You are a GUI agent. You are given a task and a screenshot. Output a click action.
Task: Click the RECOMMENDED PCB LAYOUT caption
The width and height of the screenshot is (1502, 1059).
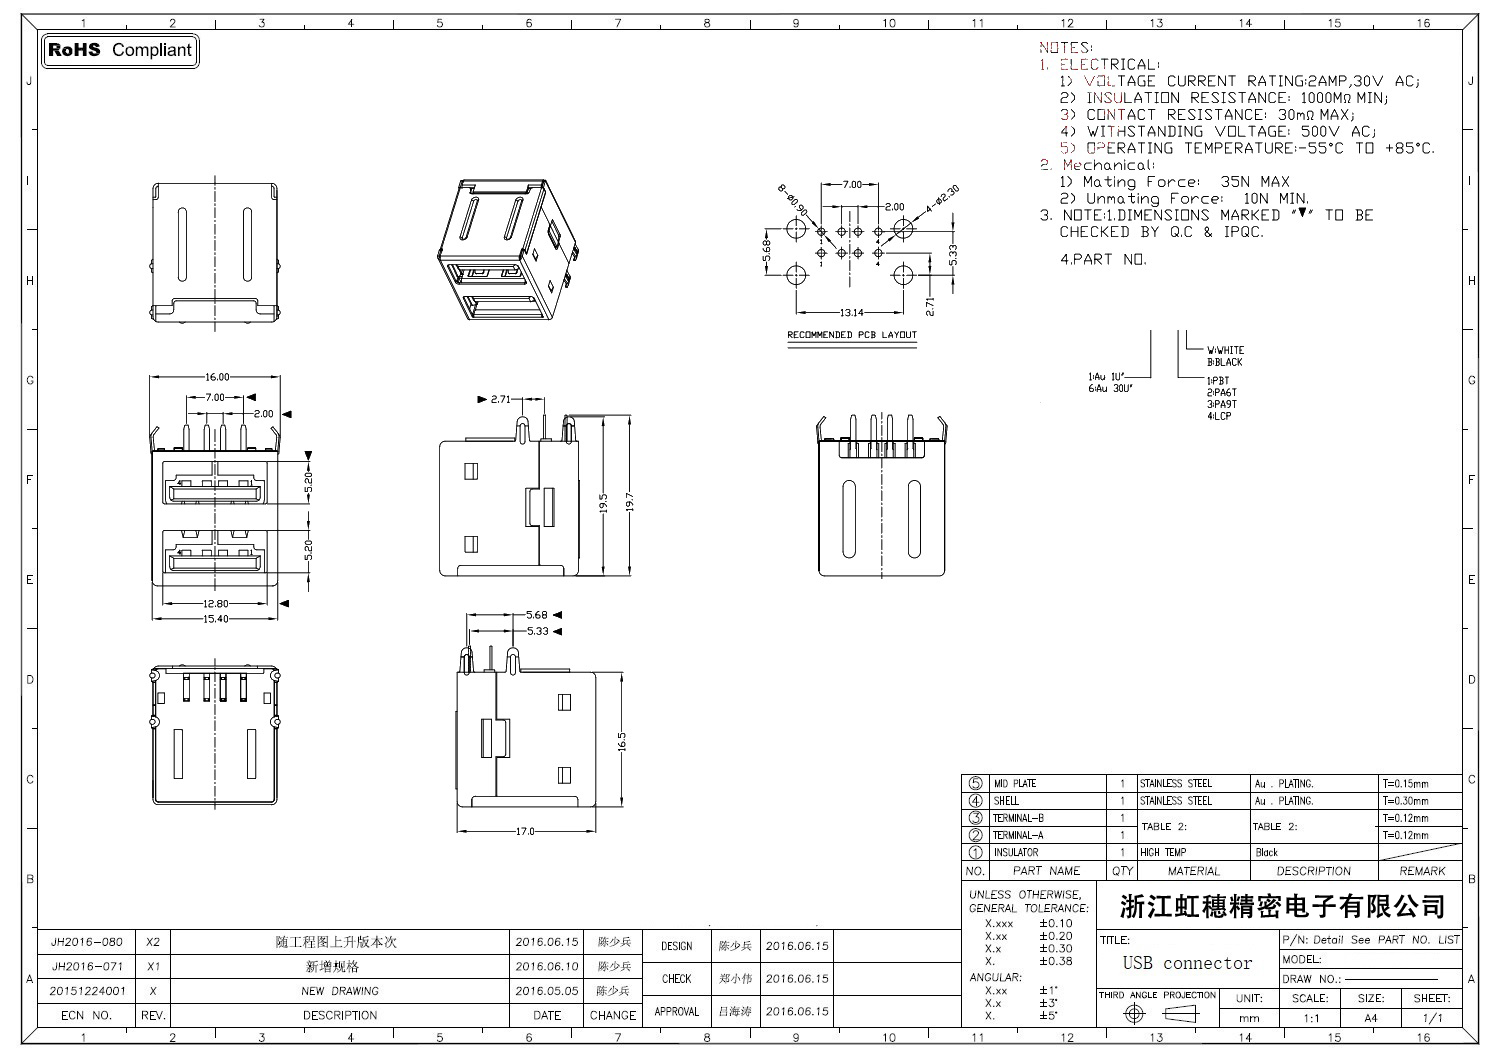pyautogui.click(x=851, y=335)
